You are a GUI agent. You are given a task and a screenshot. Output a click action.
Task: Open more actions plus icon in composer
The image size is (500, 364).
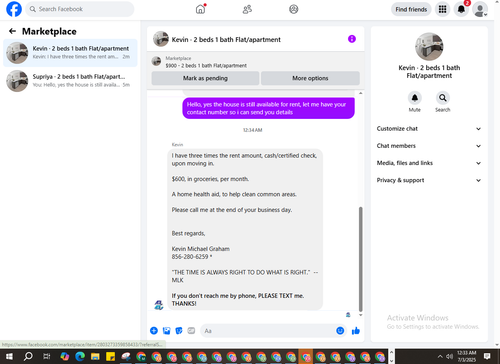[154, 331]
